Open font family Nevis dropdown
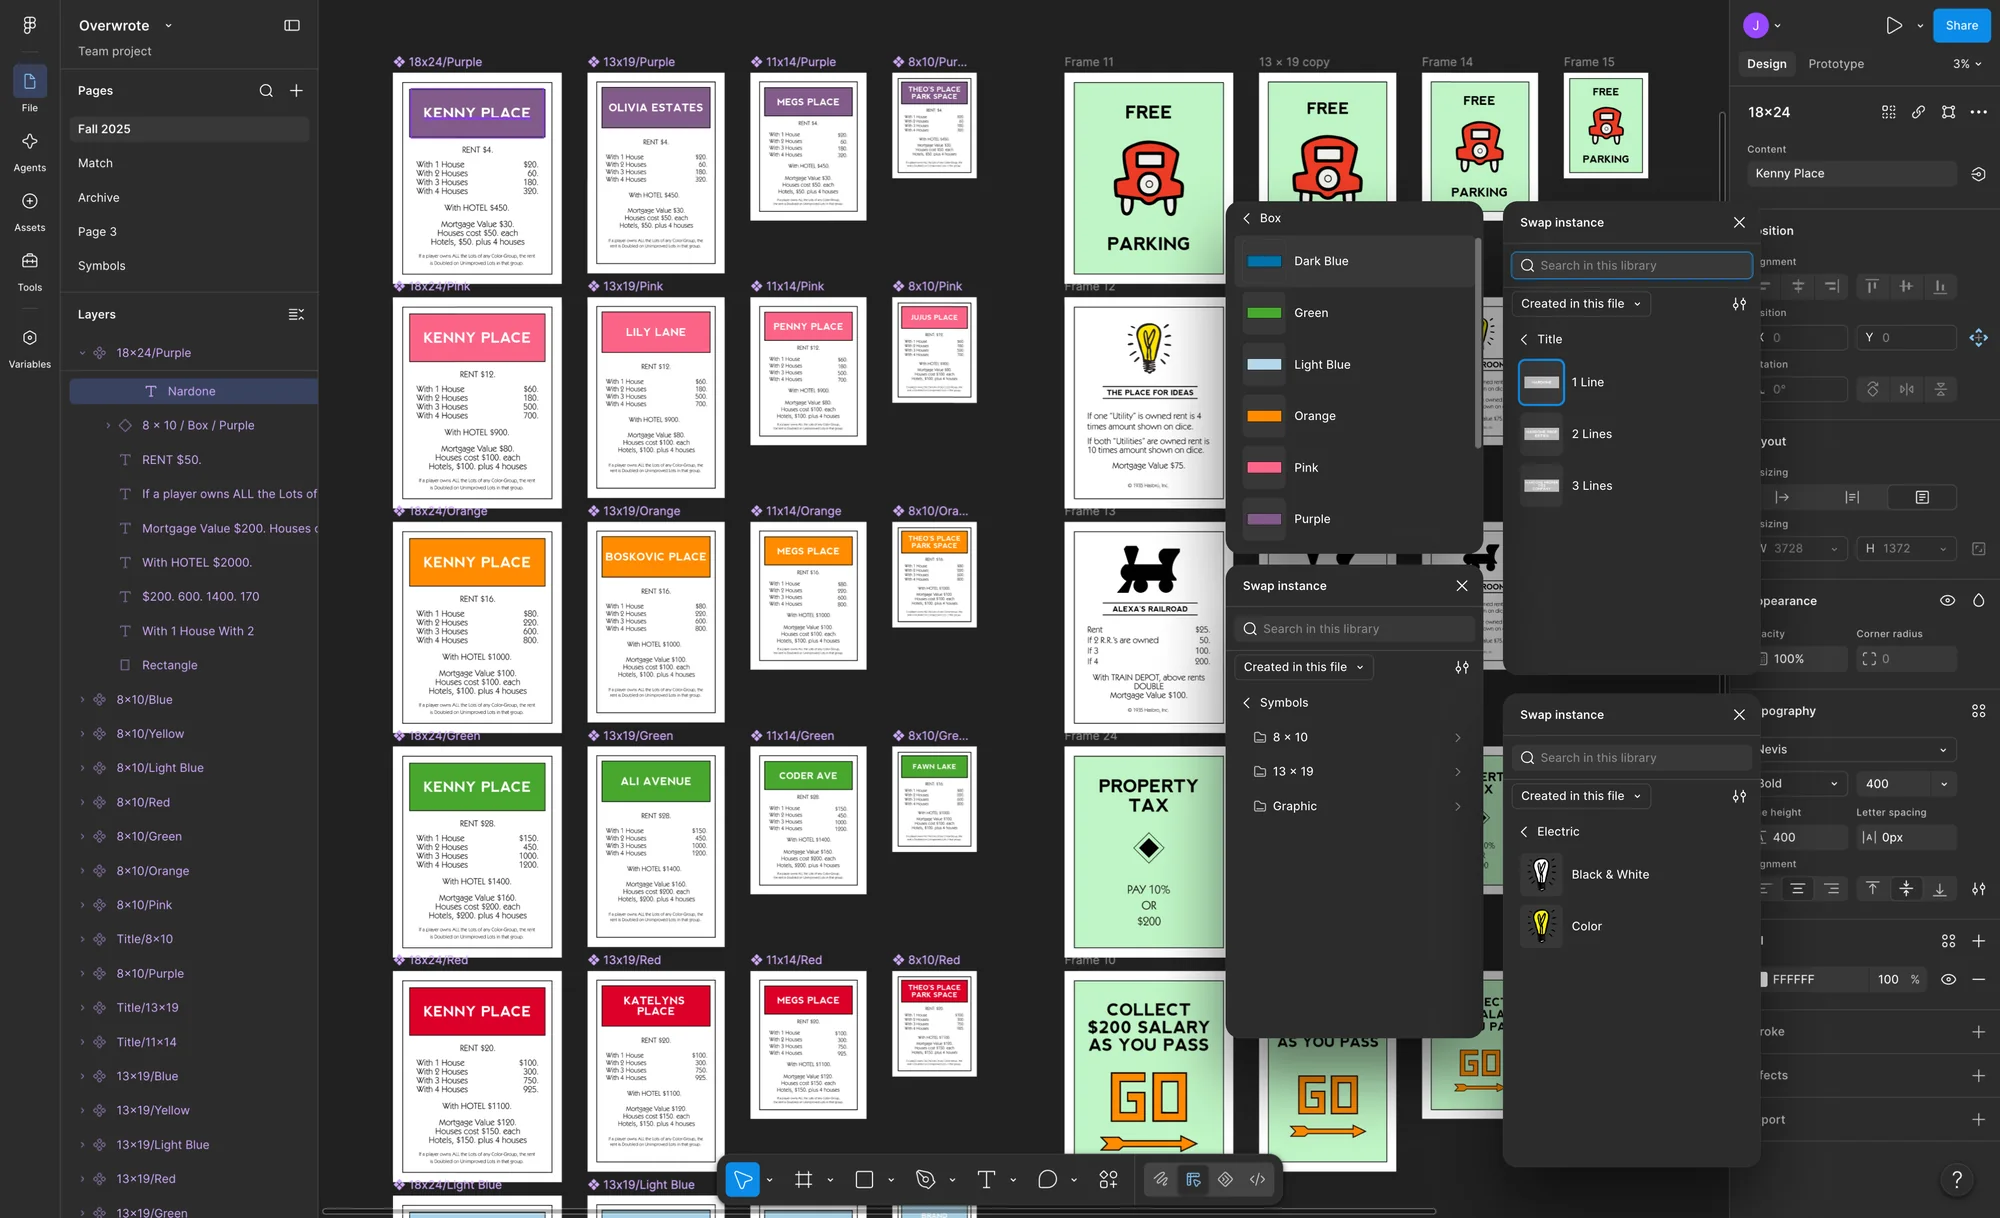The image size is (2000, 1218). [1857, 750]
